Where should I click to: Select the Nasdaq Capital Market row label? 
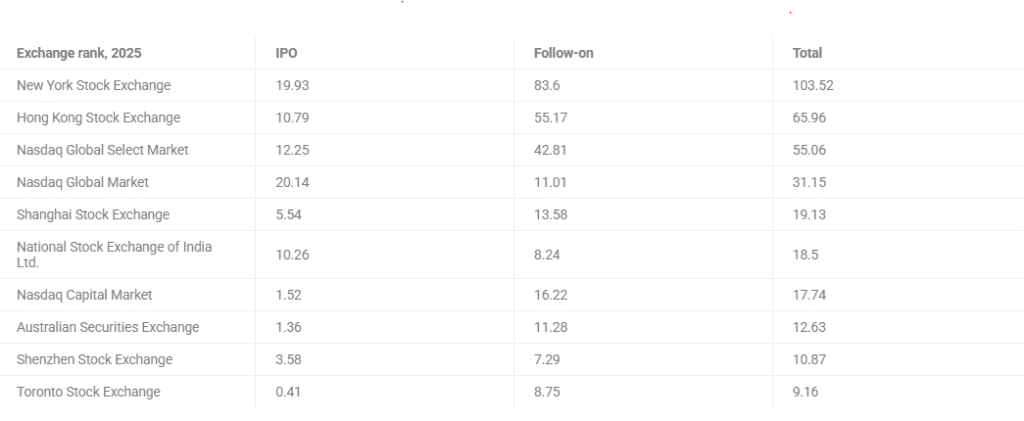(84, 295)
